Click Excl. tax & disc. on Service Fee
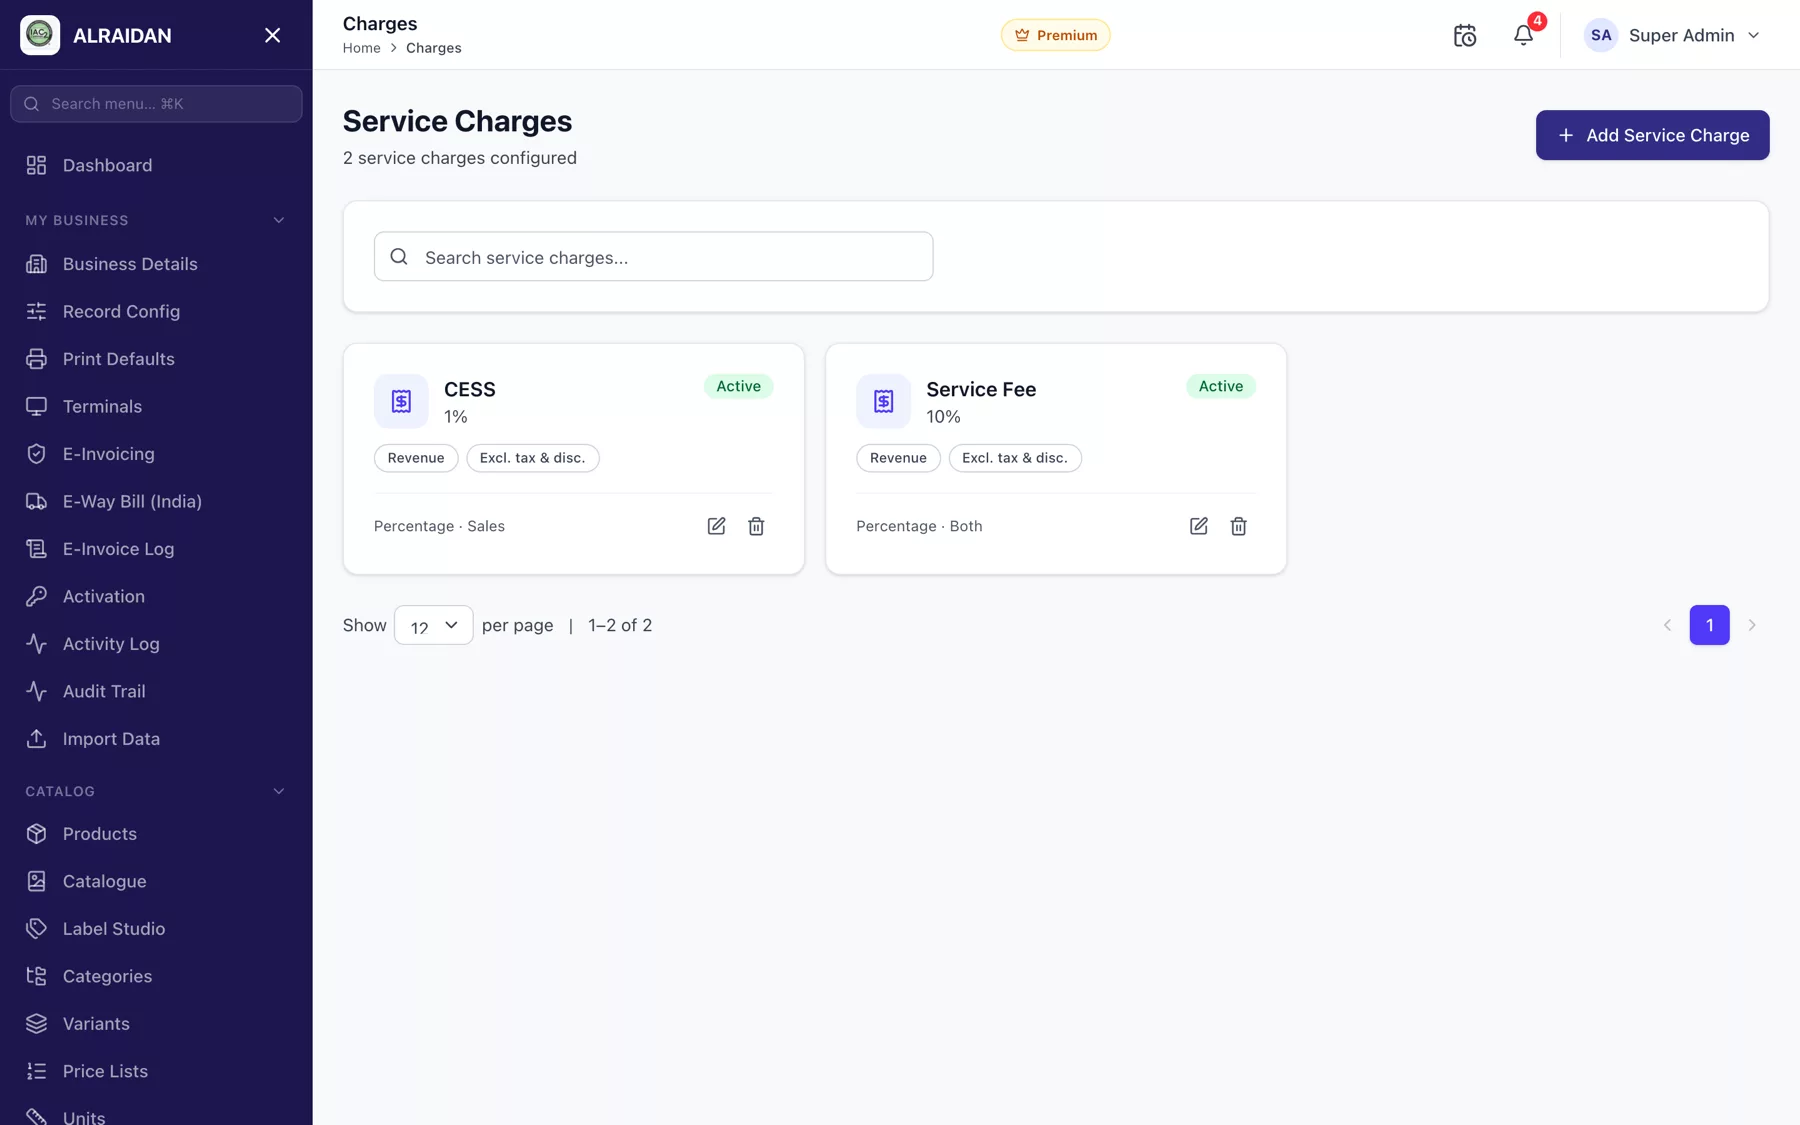The width and height of the screenshot is (1800, 1125). (x=1014, y=458)
